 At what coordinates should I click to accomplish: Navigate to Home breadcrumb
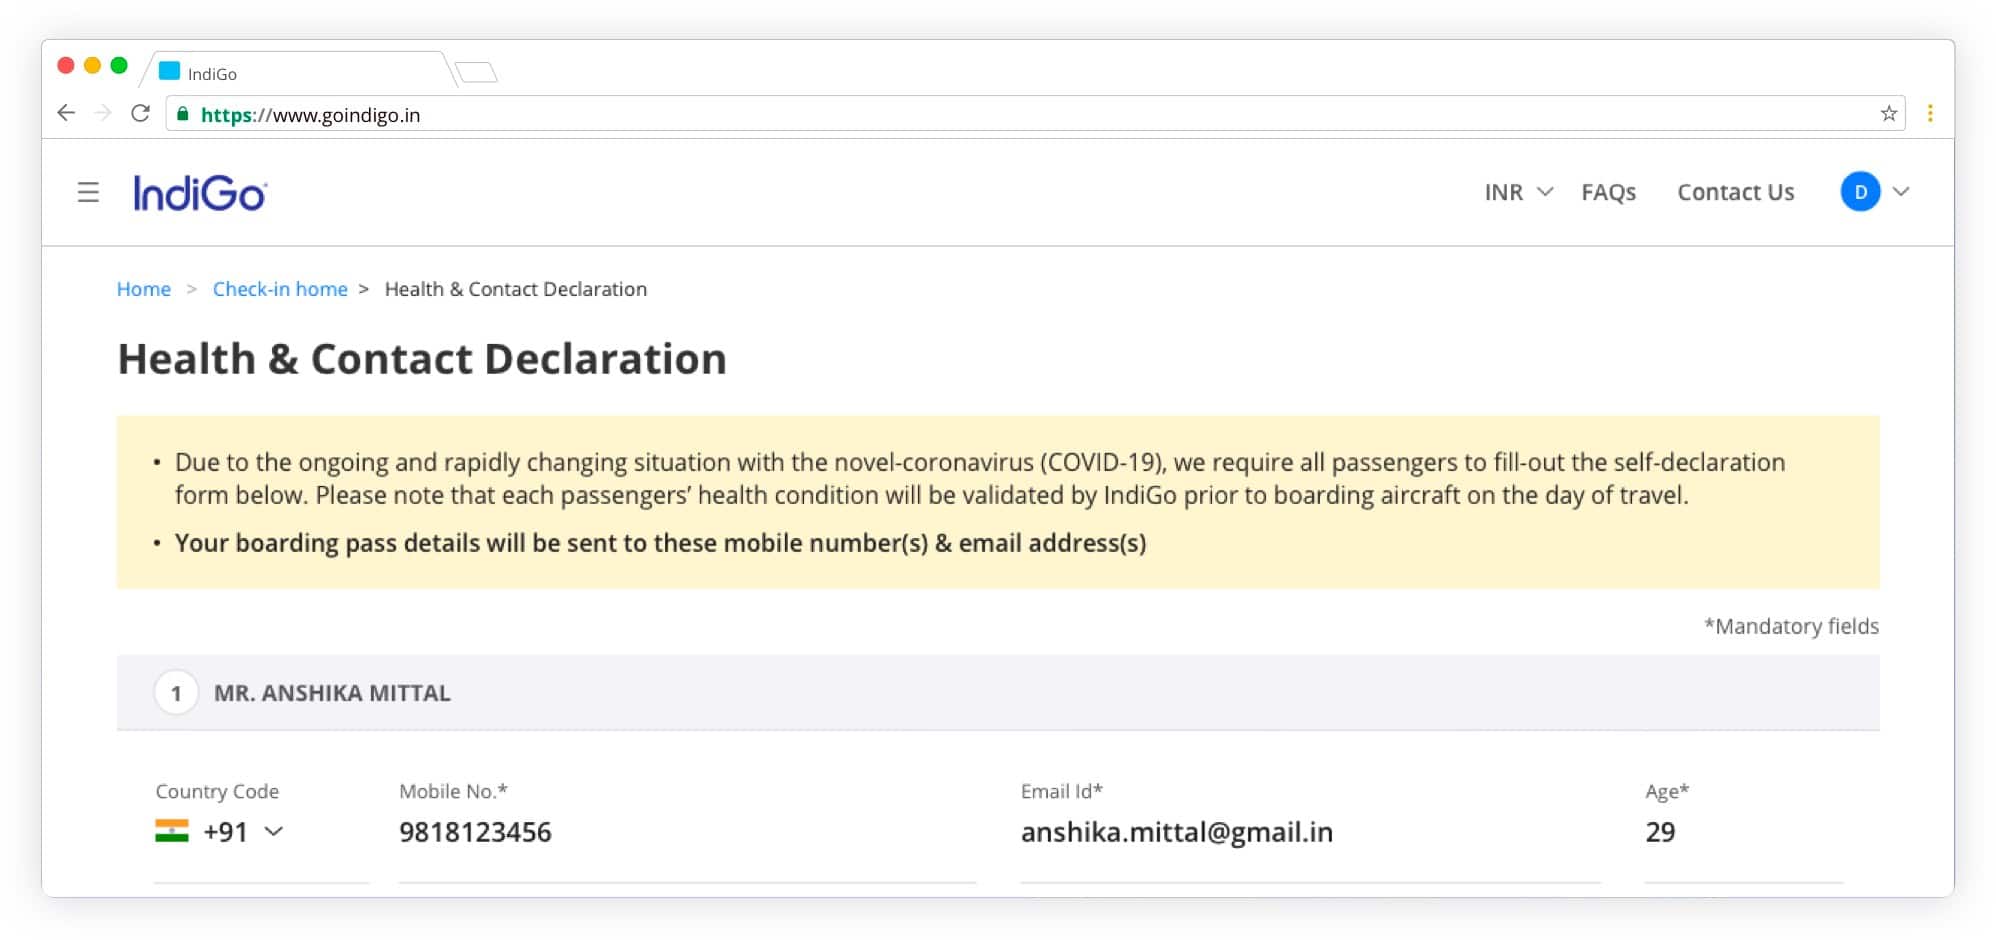(144, 289)
